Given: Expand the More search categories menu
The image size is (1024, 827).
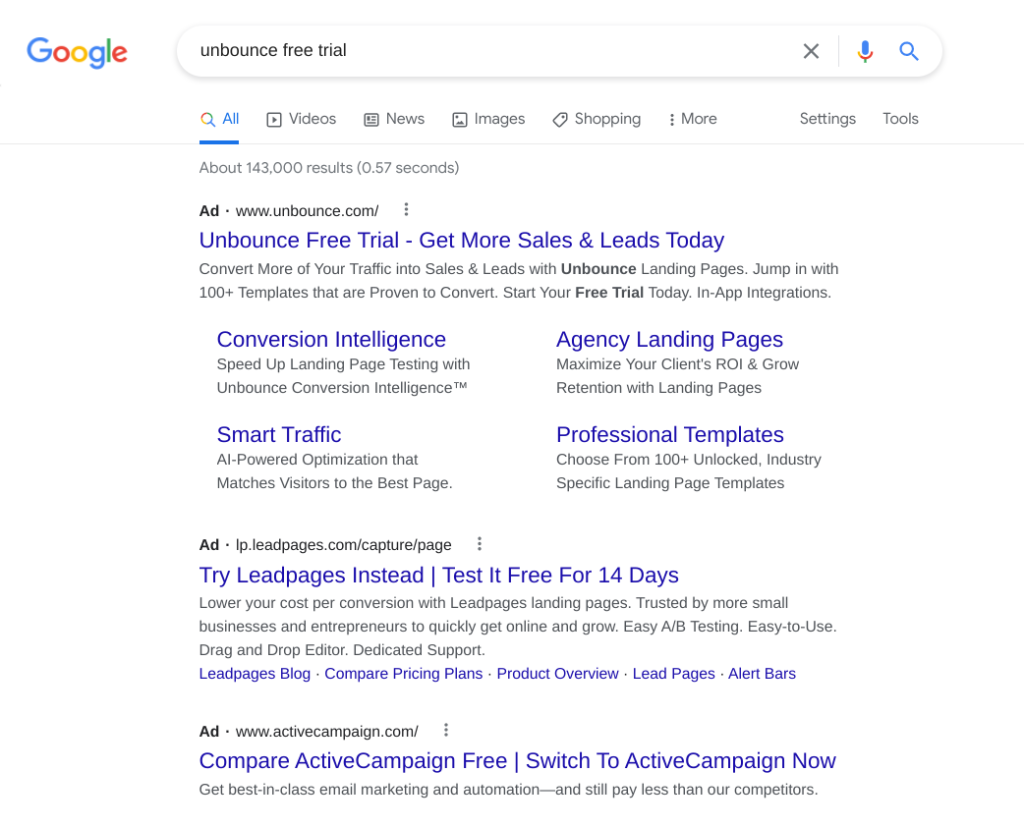Looking at the screenshot, I should [x=692, y=119].
